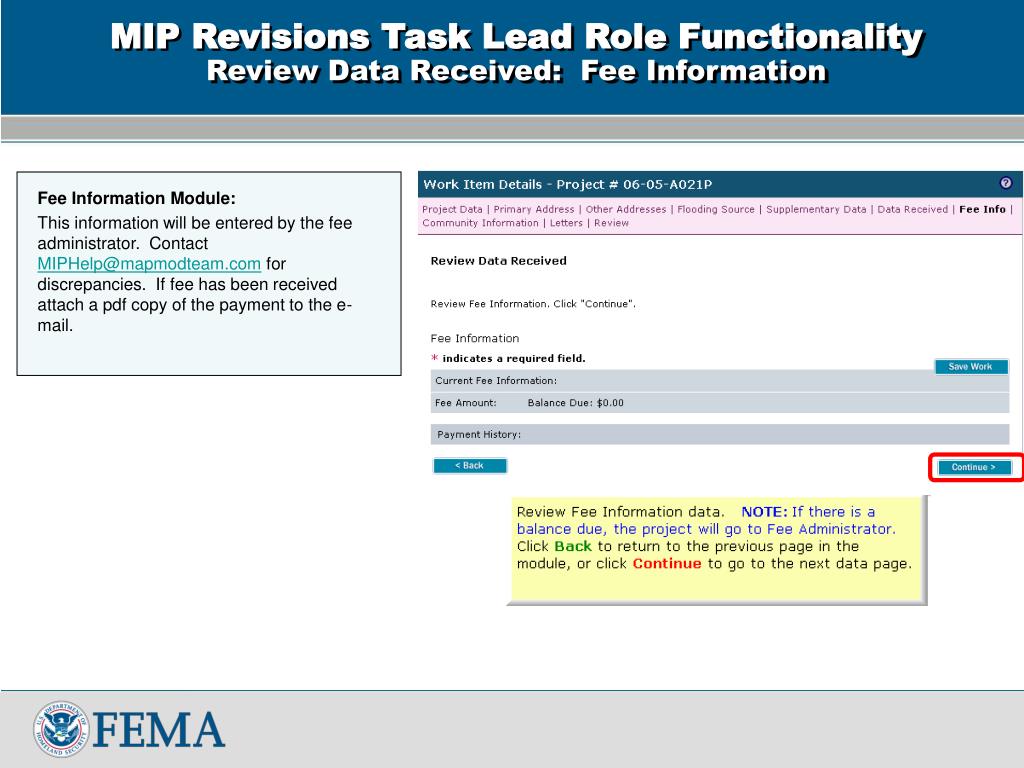Switch to Primary Address tab
Viewport: 1024px width, 768px height.
coord(534,209)
